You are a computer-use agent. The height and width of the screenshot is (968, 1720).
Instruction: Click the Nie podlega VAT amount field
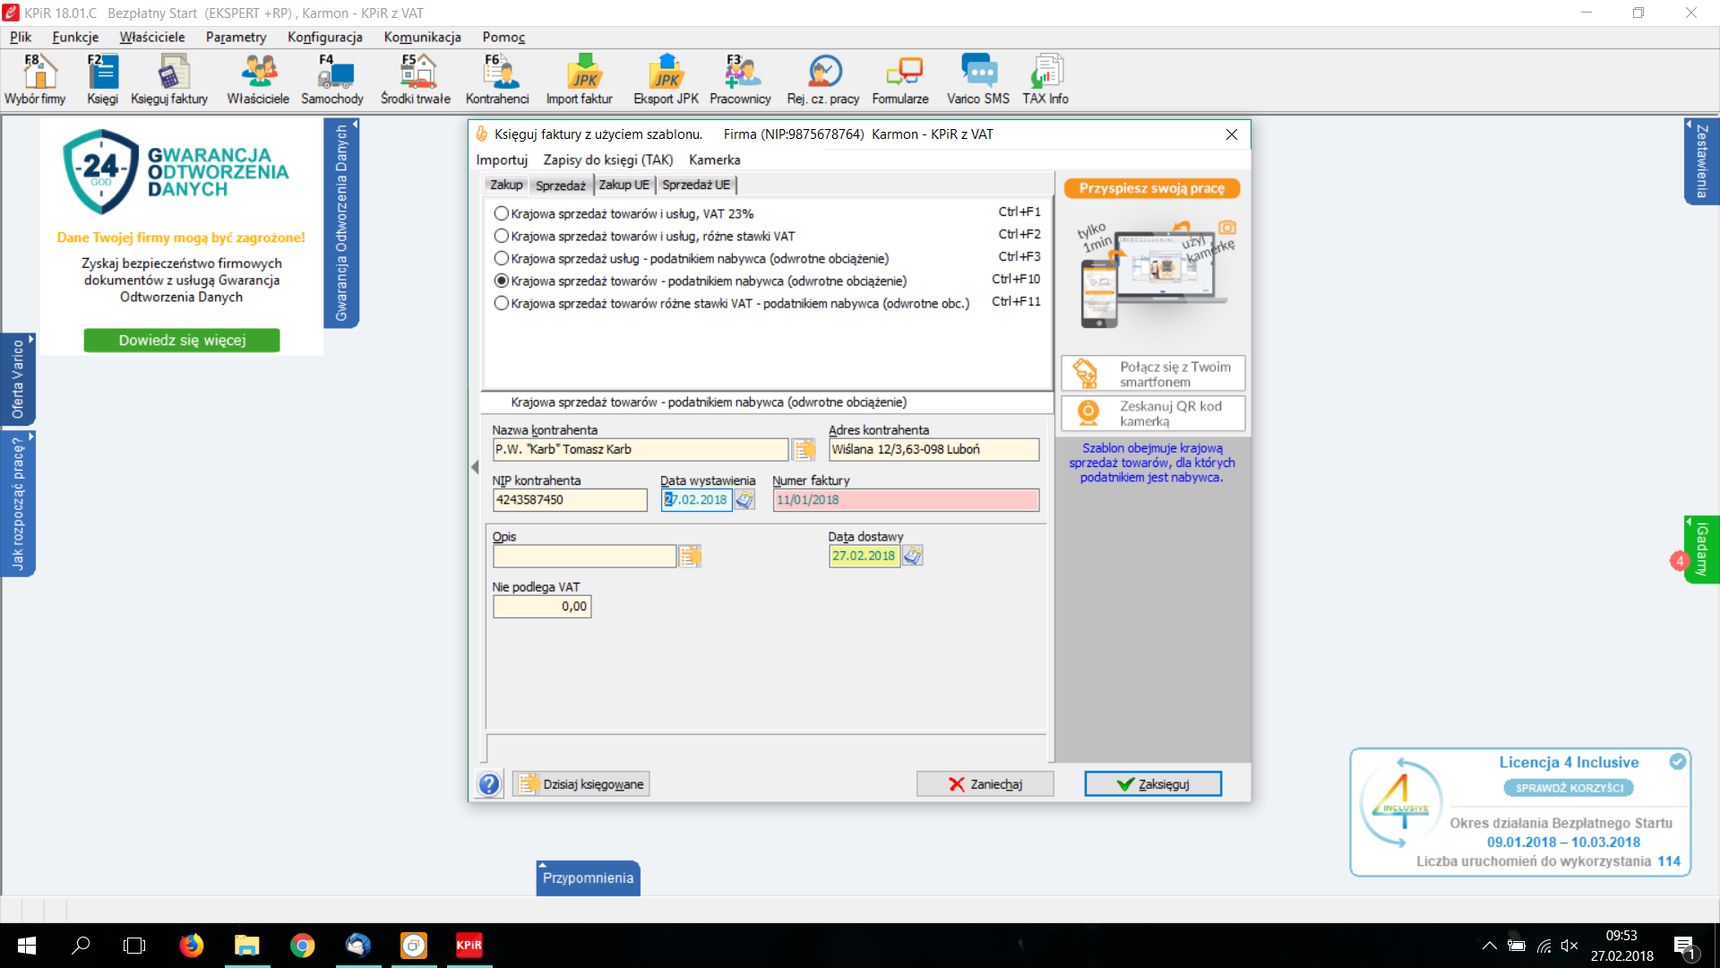(542, 606)
